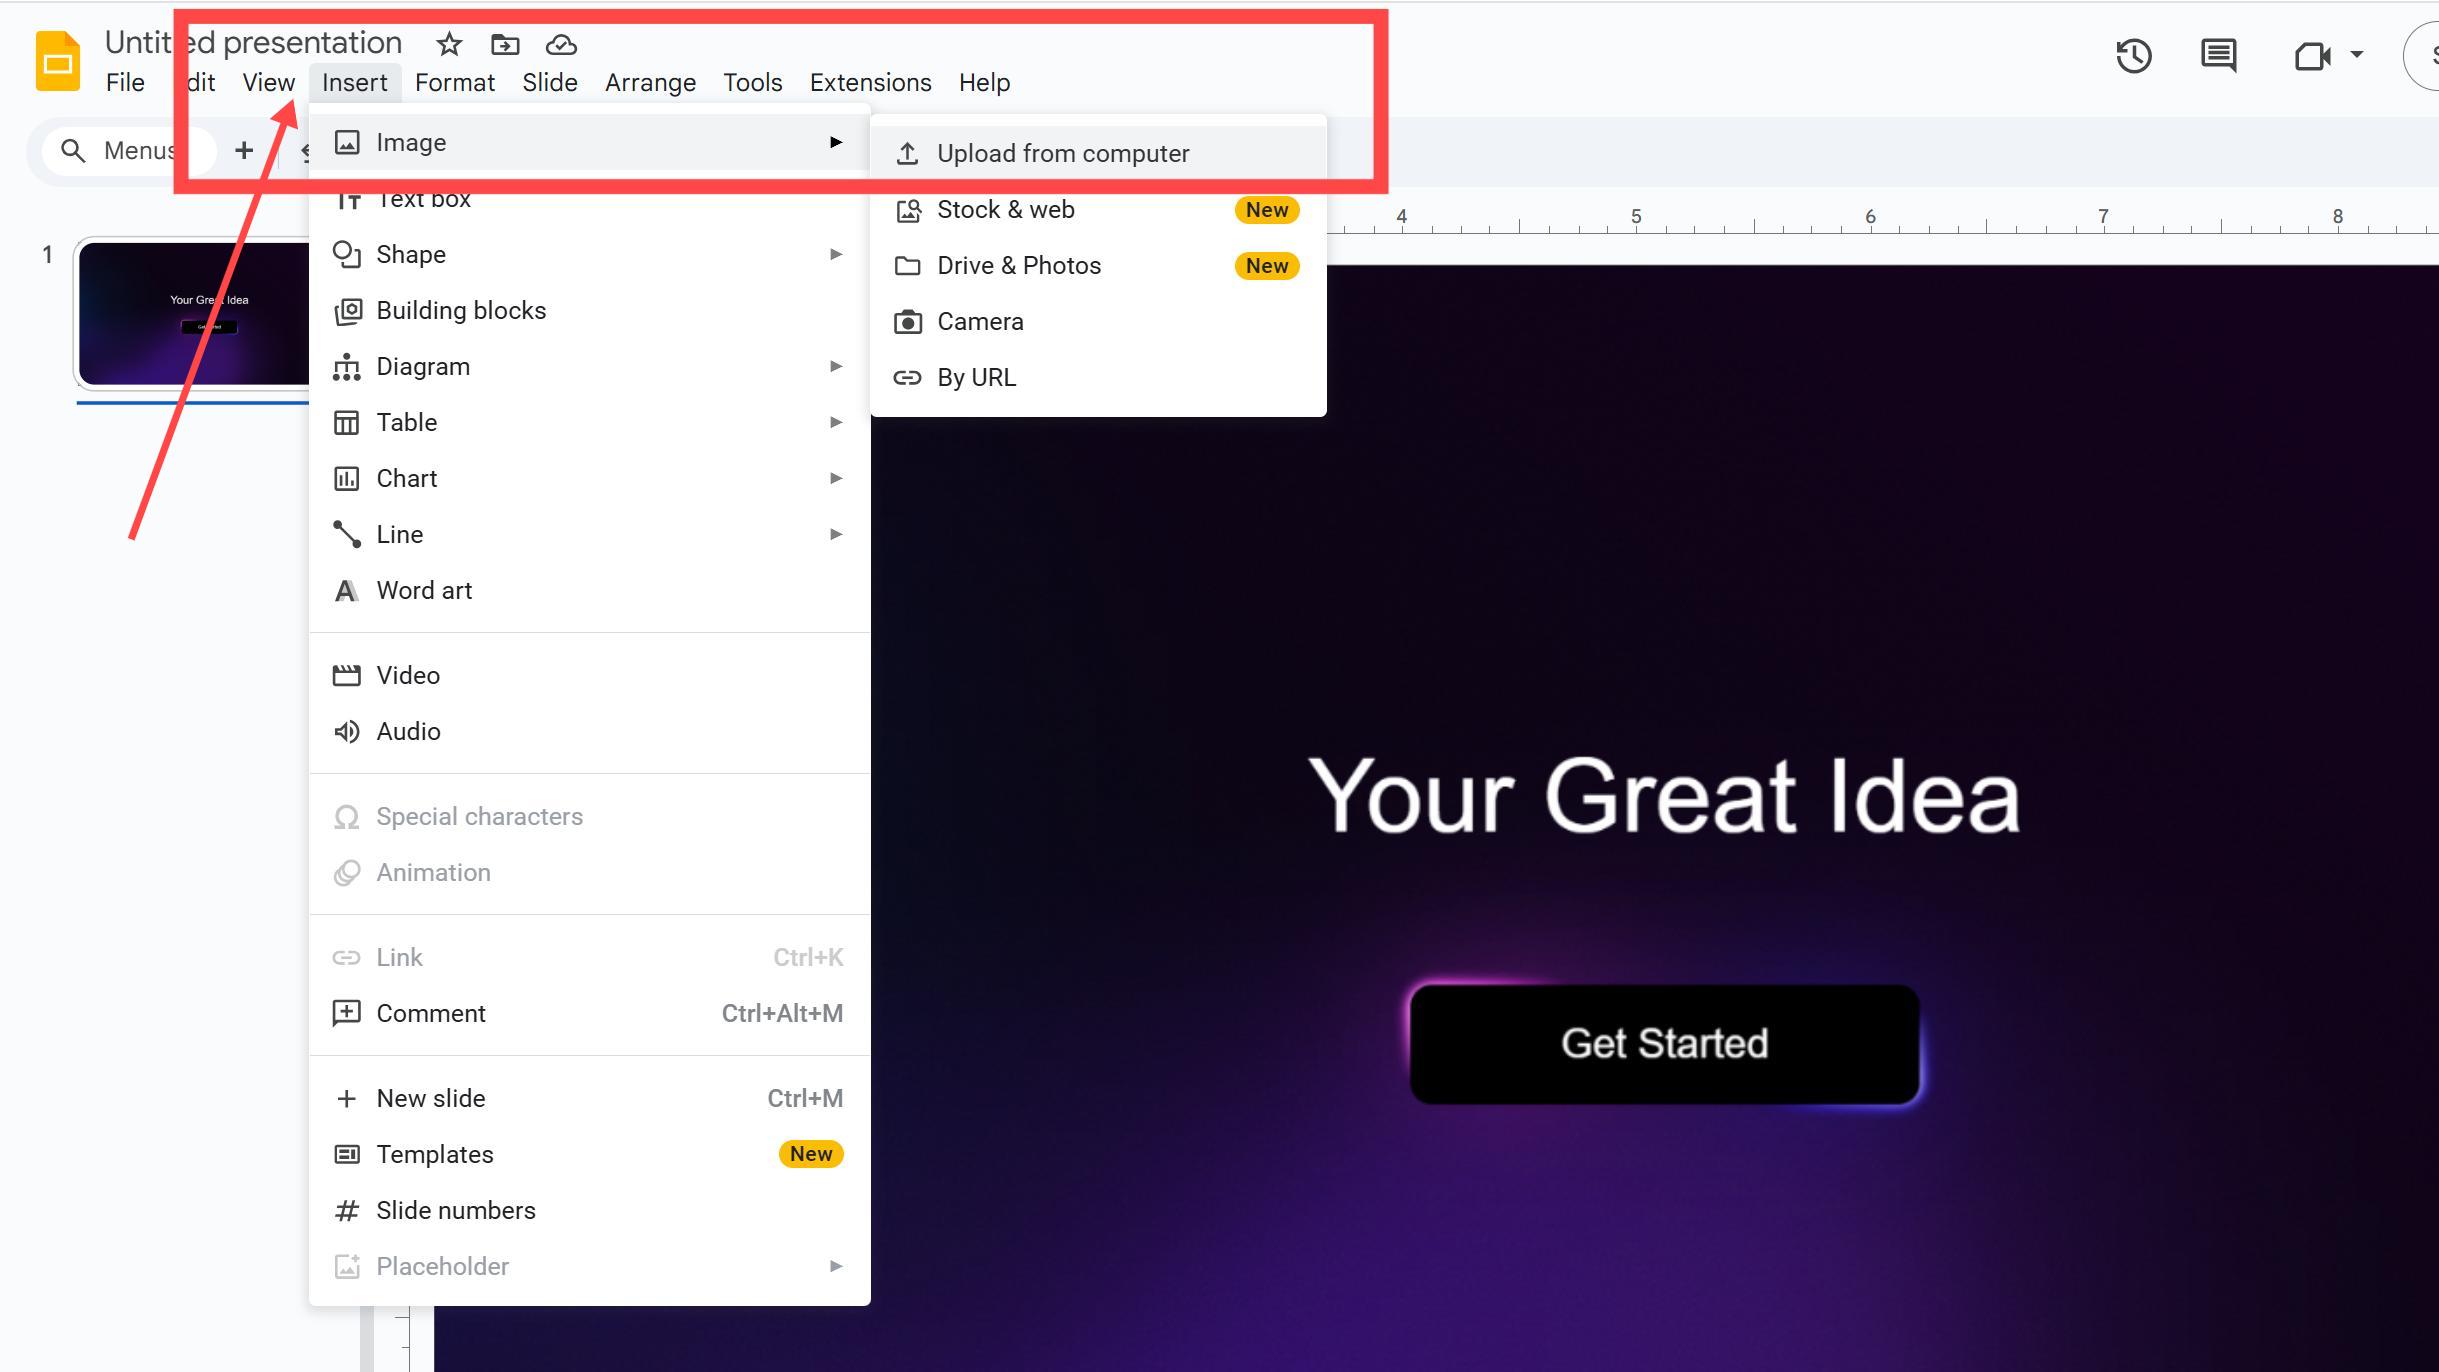The height and width of the screenshot is (1372, 2439).
Task: Click the Drive folder icon
Action: pyautogui.click(x=907, y=265)
